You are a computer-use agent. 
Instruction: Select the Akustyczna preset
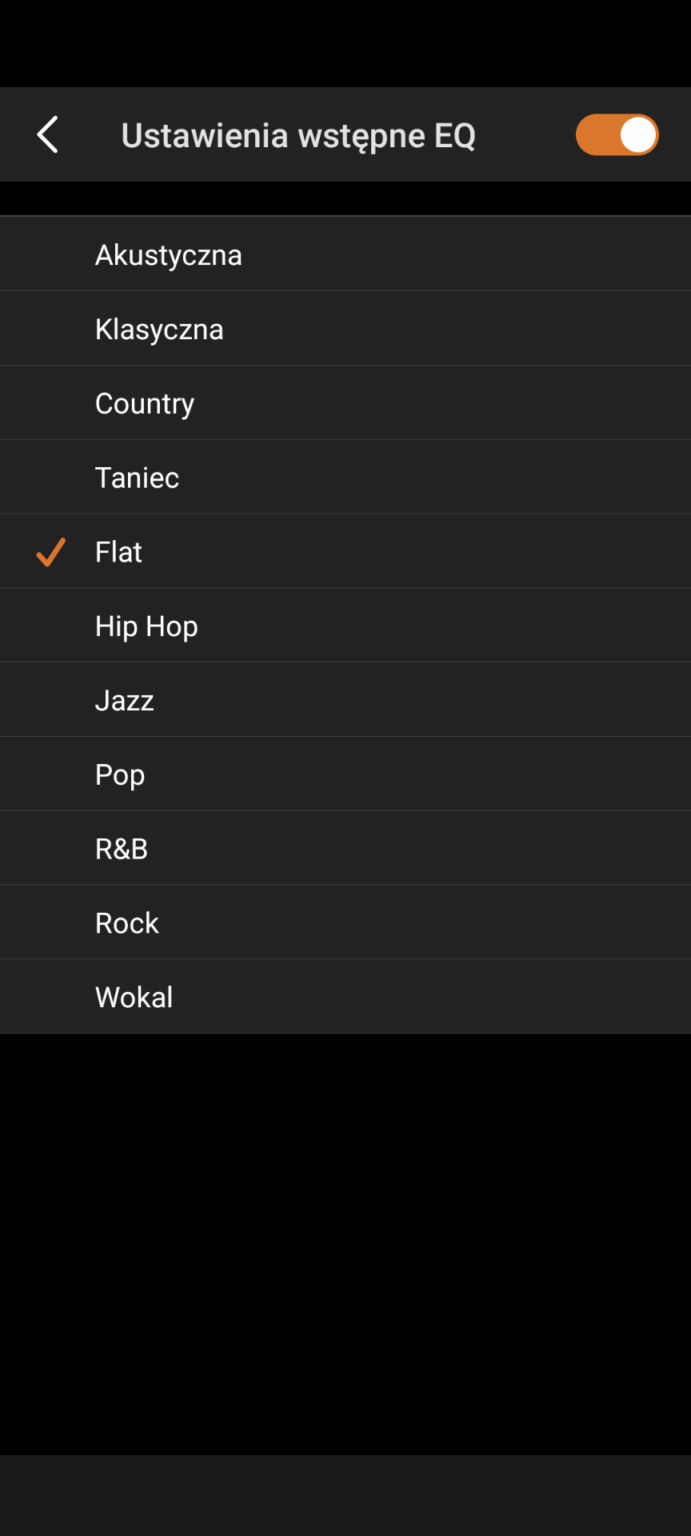(168, 255)
